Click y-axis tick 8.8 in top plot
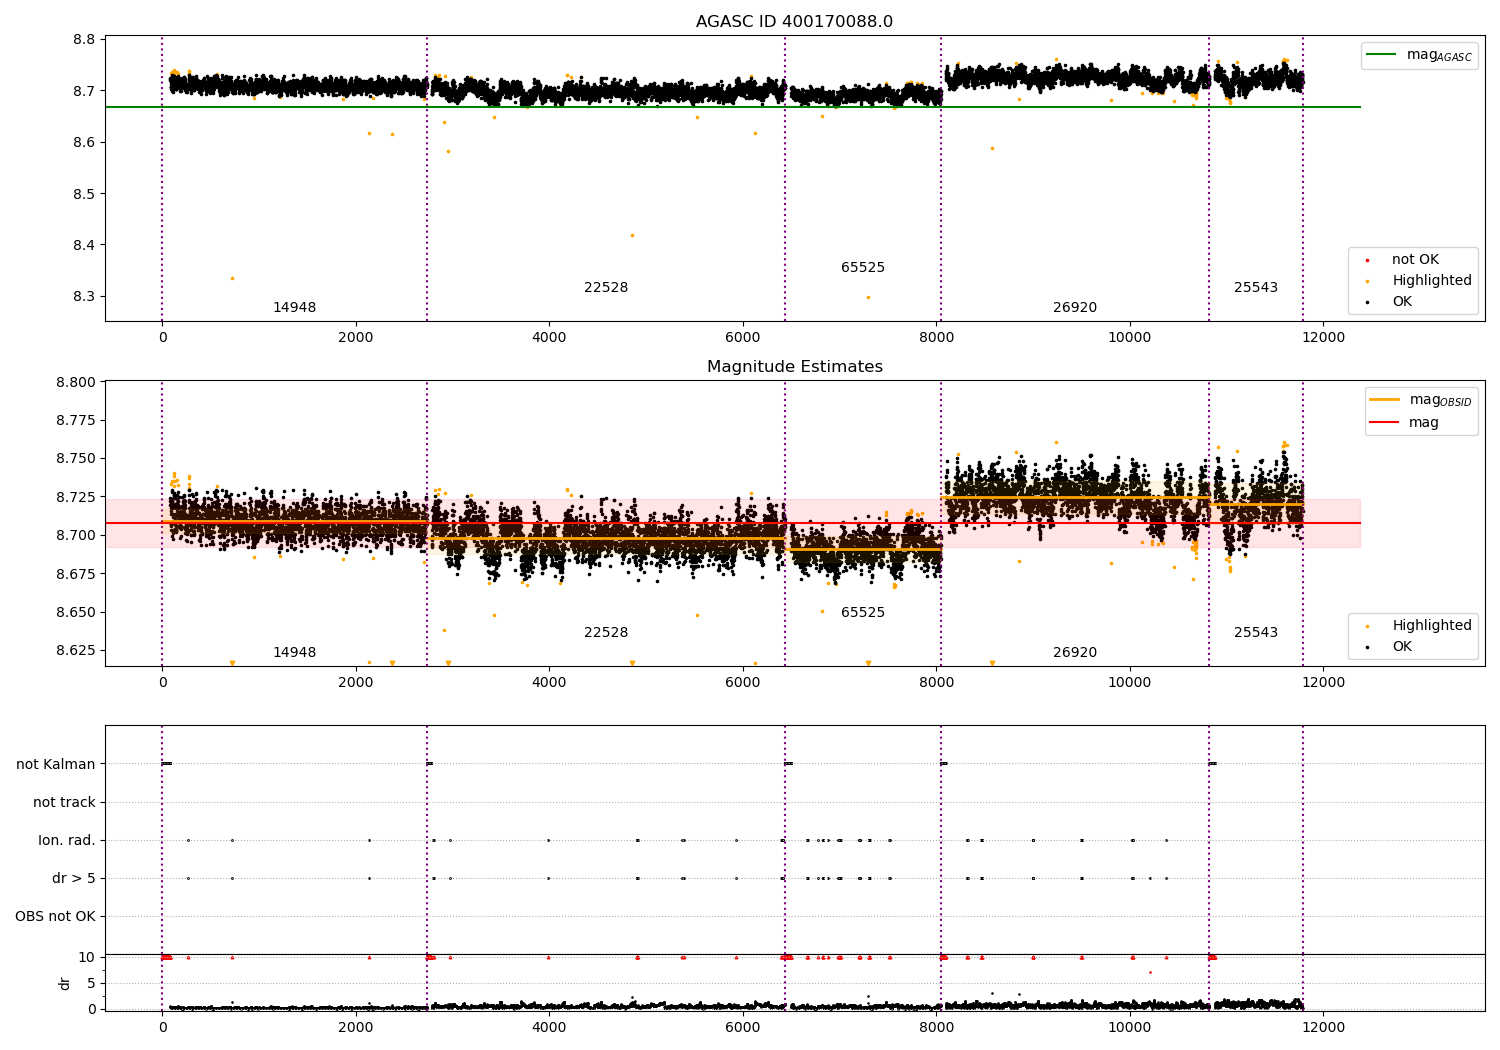 pyautogui.click(x=84, y=40)
